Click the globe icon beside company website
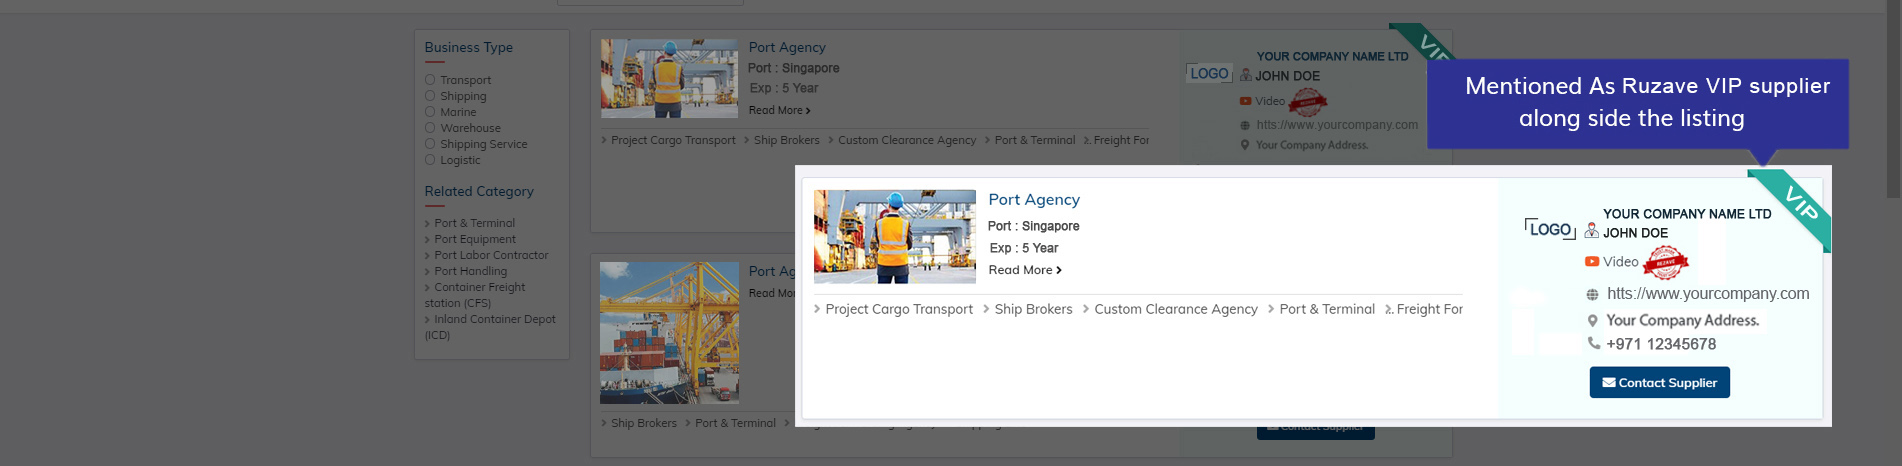This screenshot has height=466, width=1902. tap(1592, 295)
